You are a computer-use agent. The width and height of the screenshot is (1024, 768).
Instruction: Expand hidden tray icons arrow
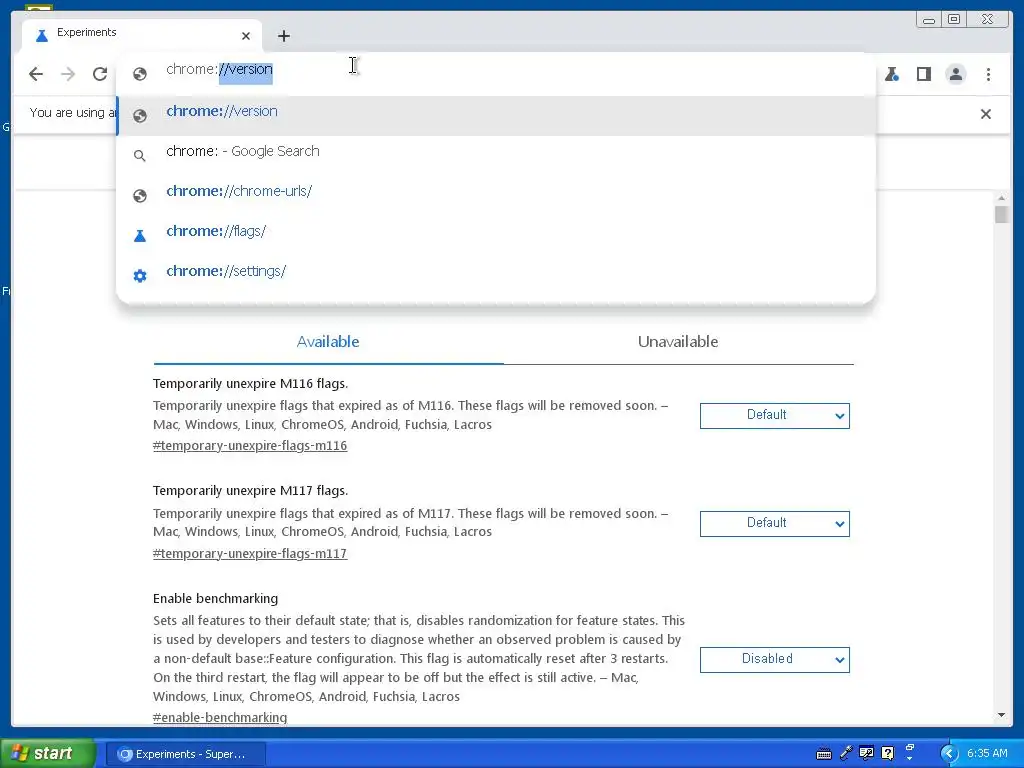tap(950, 754)
